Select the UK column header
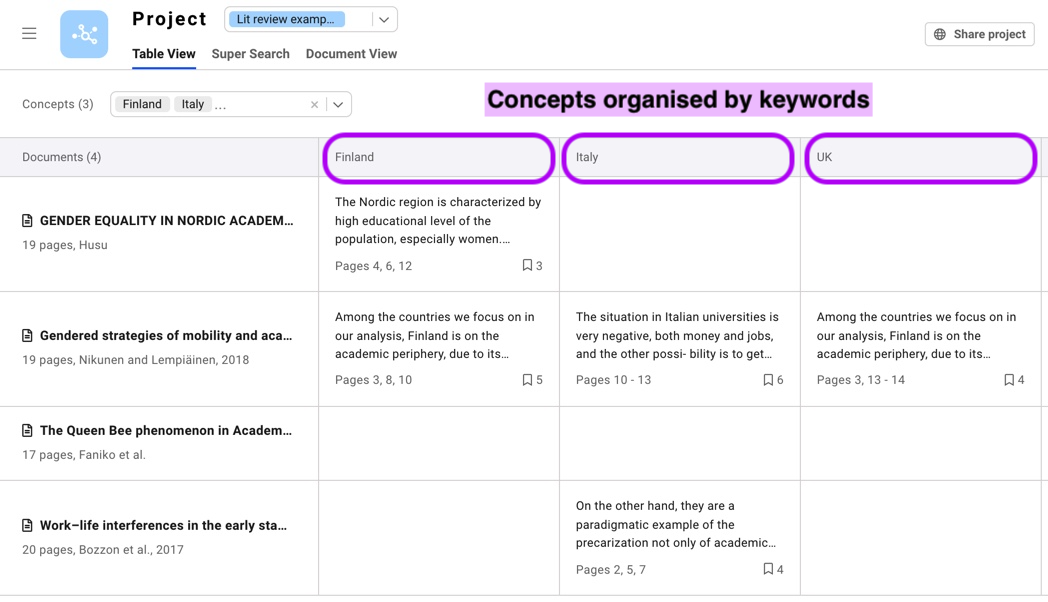 [x=920, y=158]
